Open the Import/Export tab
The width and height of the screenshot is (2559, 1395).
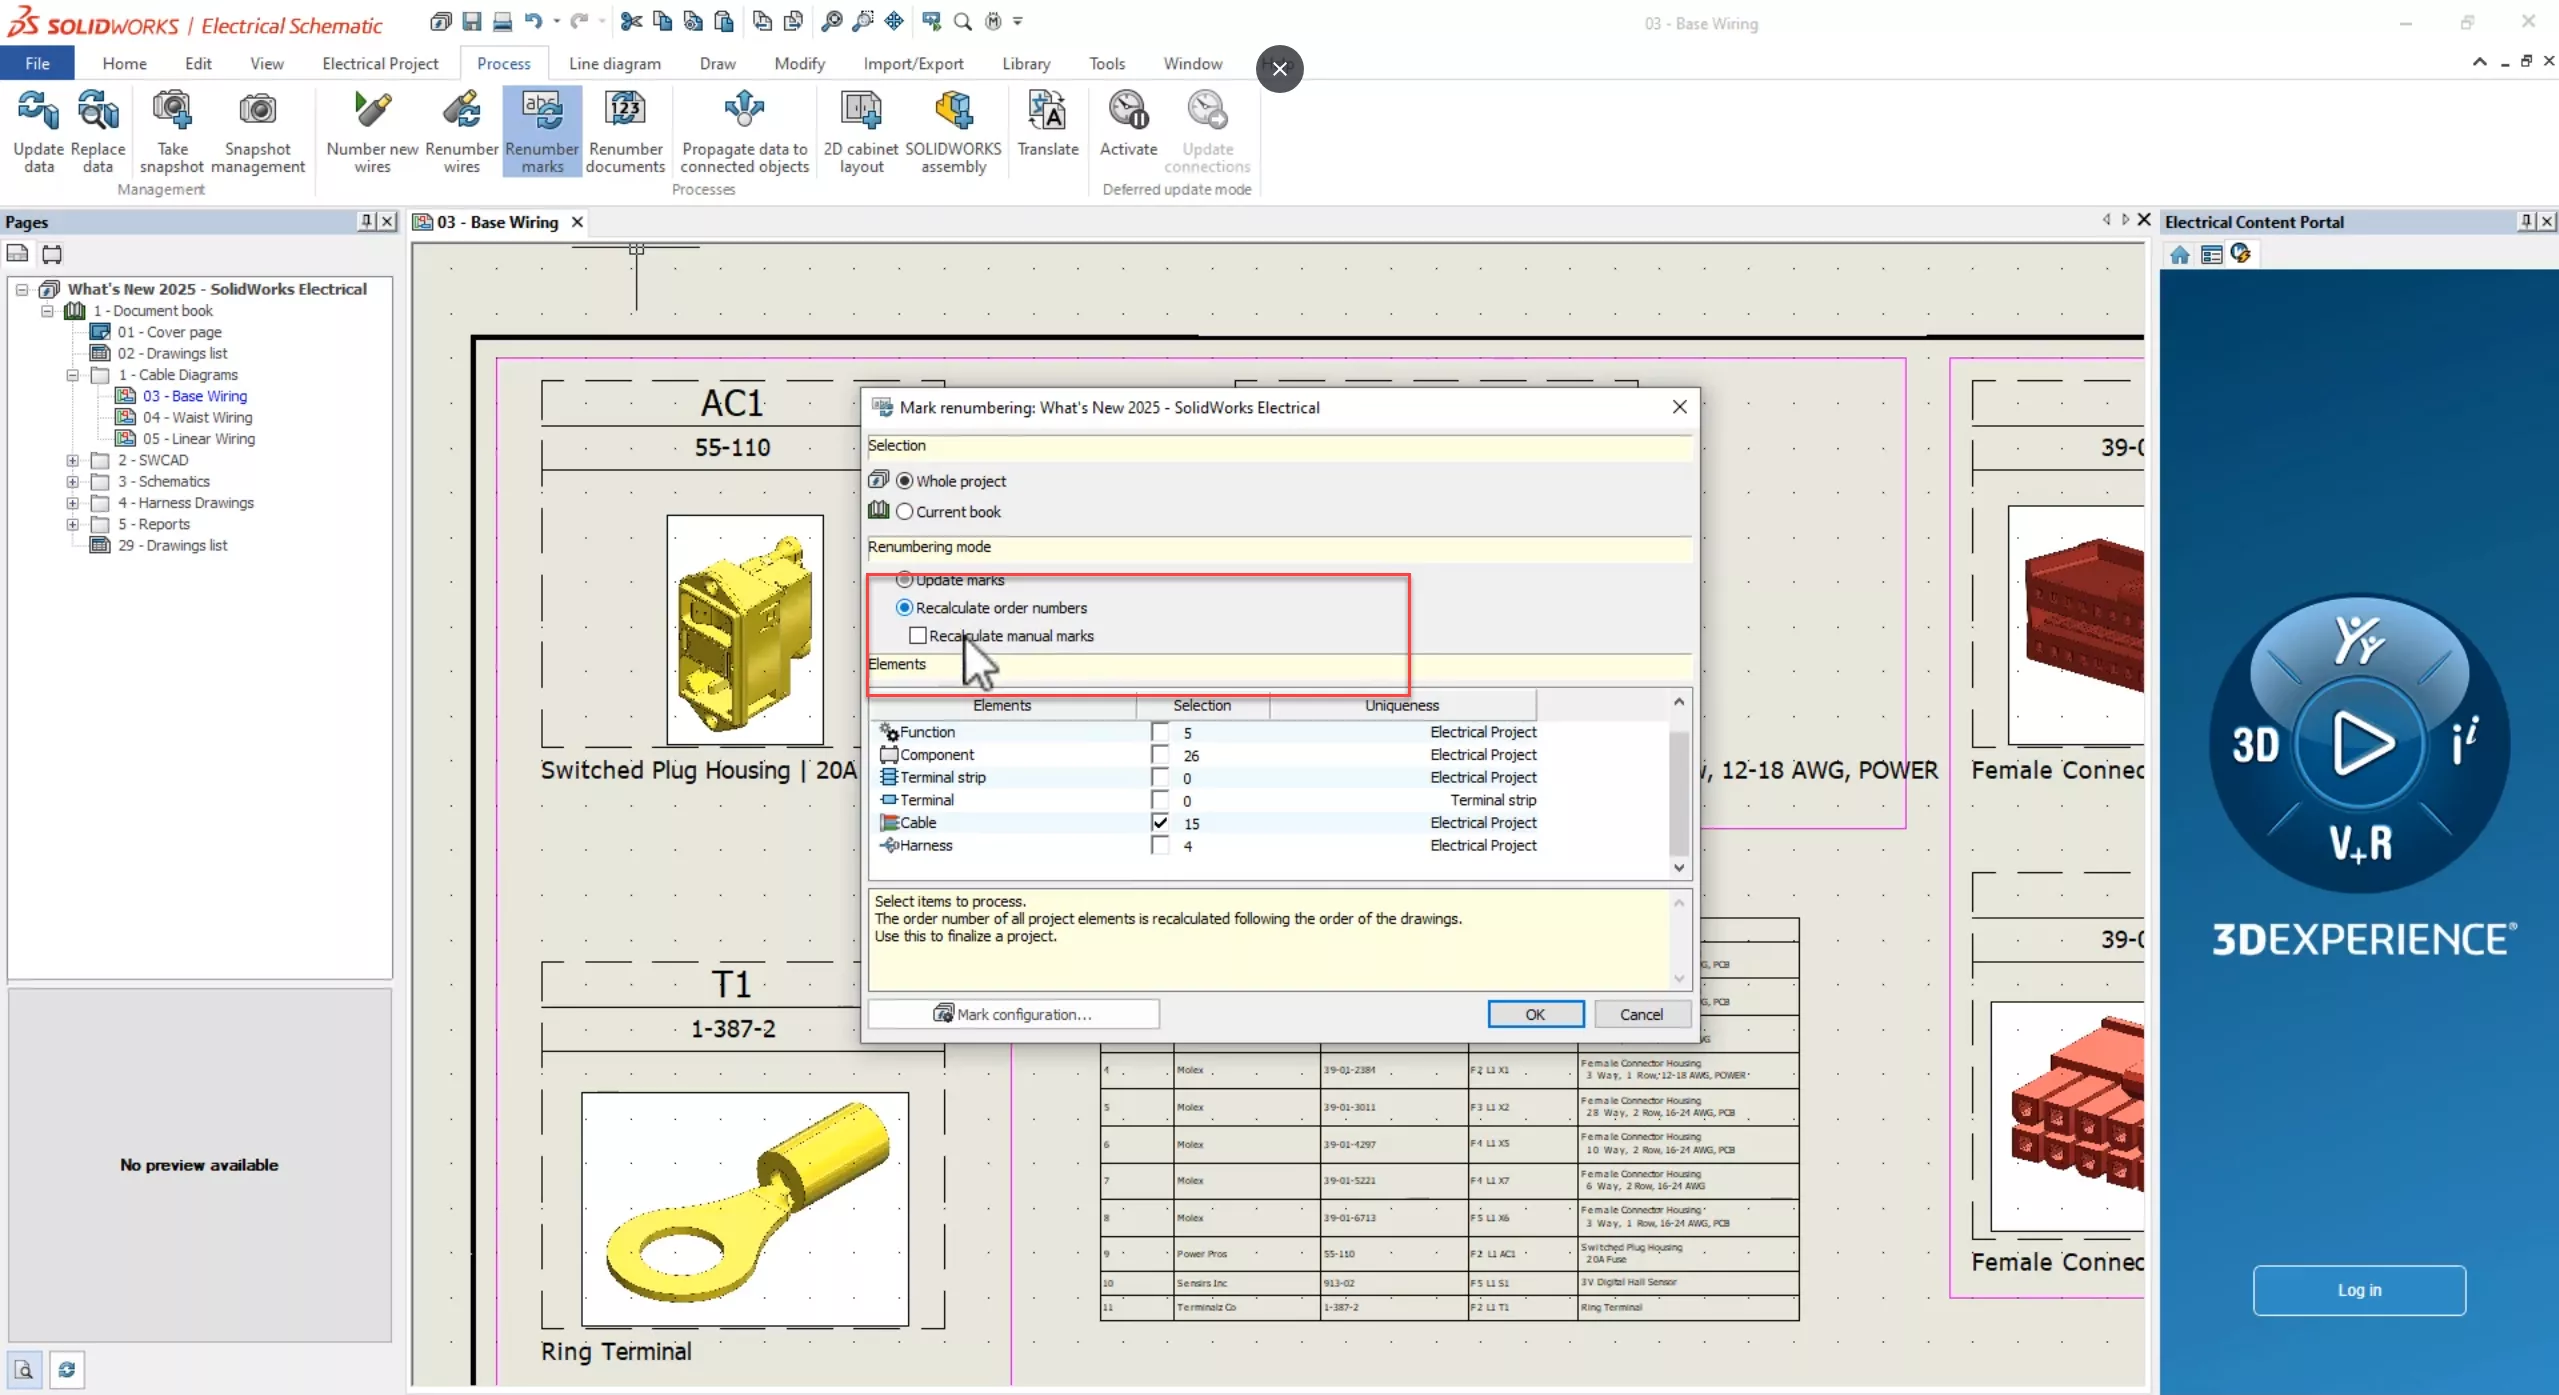[913, 63]
